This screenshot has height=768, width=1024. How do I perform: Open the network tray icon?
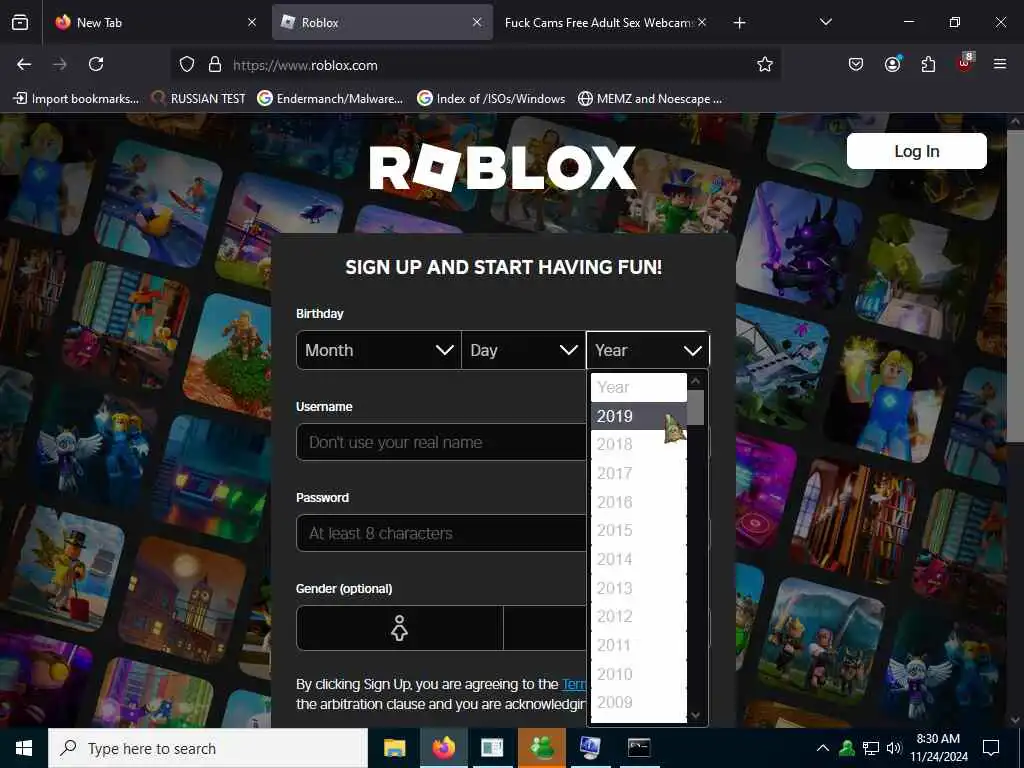871,748
